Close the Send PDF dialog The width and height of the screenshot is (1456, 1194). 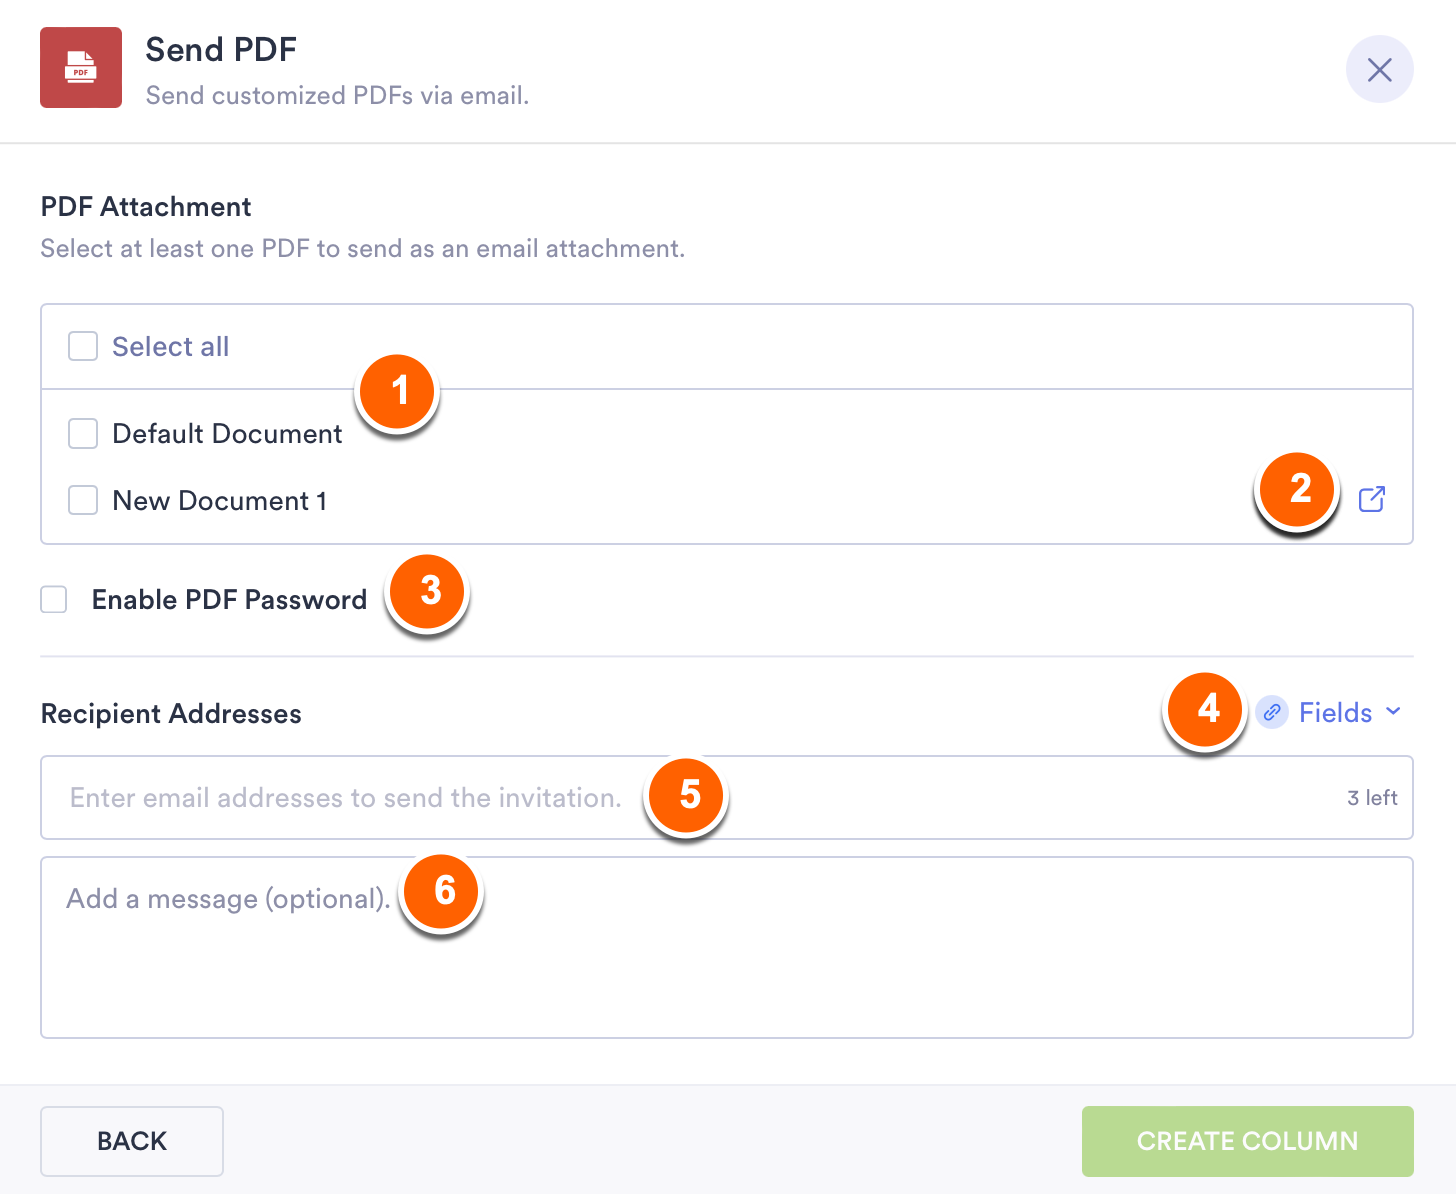pos(1379,69)
